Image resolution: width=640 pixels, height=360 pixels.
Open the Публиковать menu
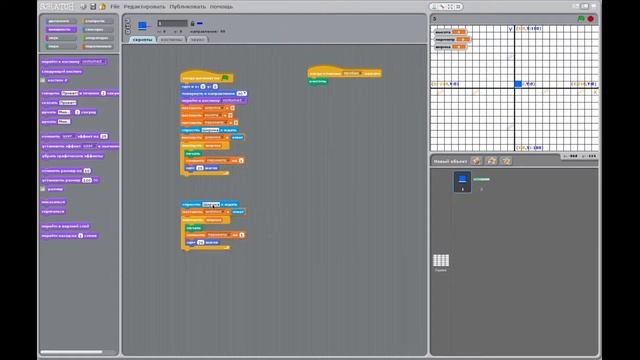point(188,7)
